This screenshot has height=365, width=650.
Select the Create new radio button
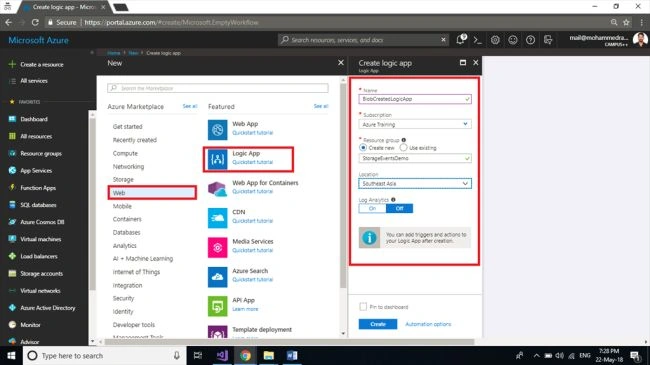pyautogui.click(x=363, y=148)
